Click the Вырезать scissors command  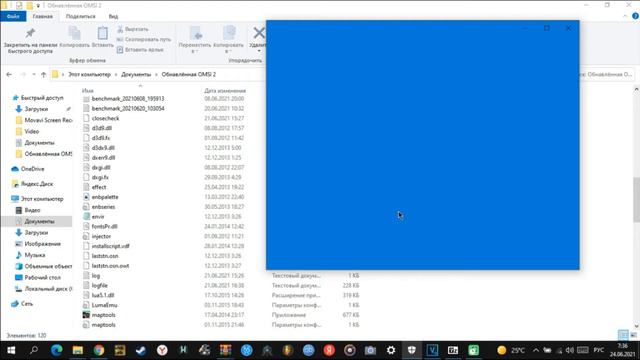coord(133,29)
